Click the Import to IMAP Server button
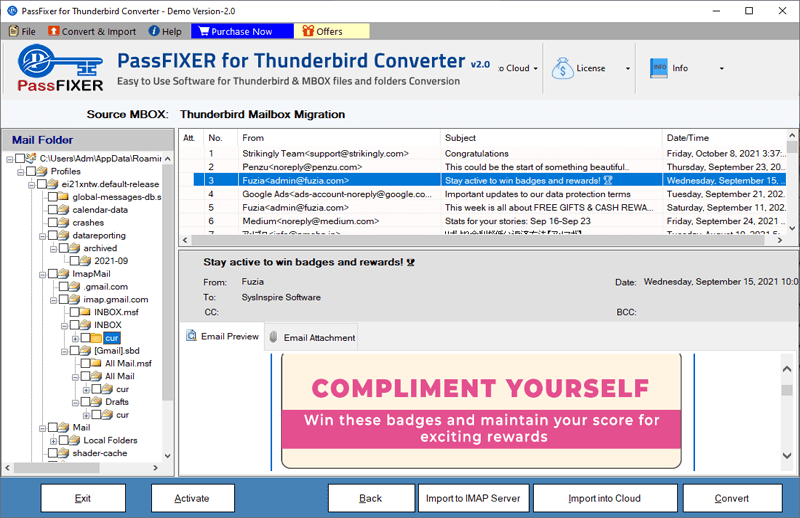This screenshot has width=800, height=518. point(473,498)
